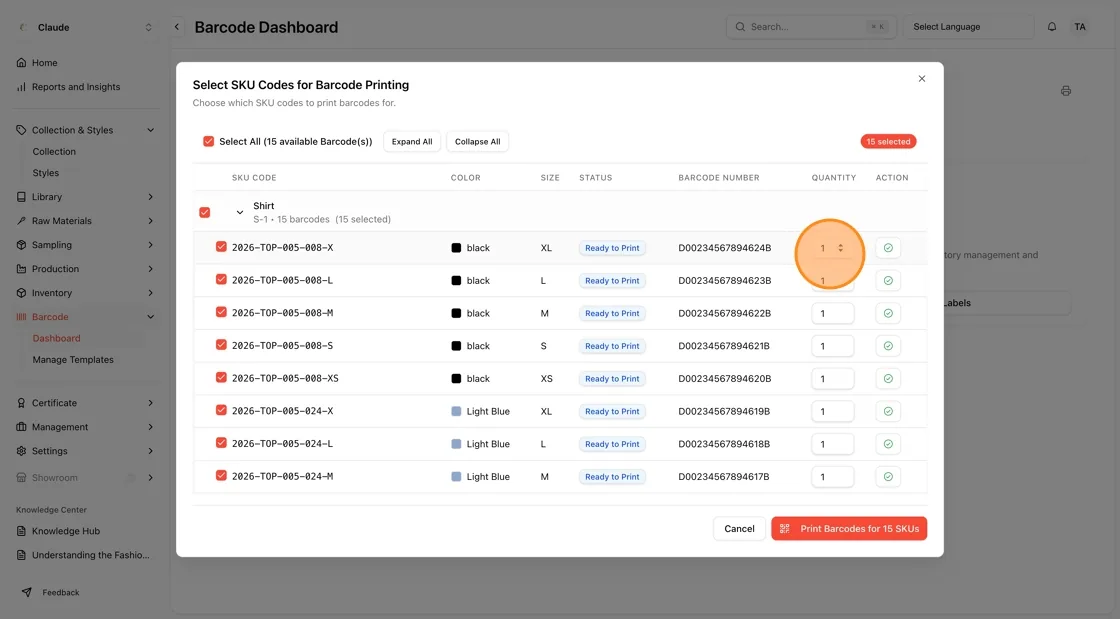
Task: Open the Select Language dropdown
Action: (x=969, y=27)
